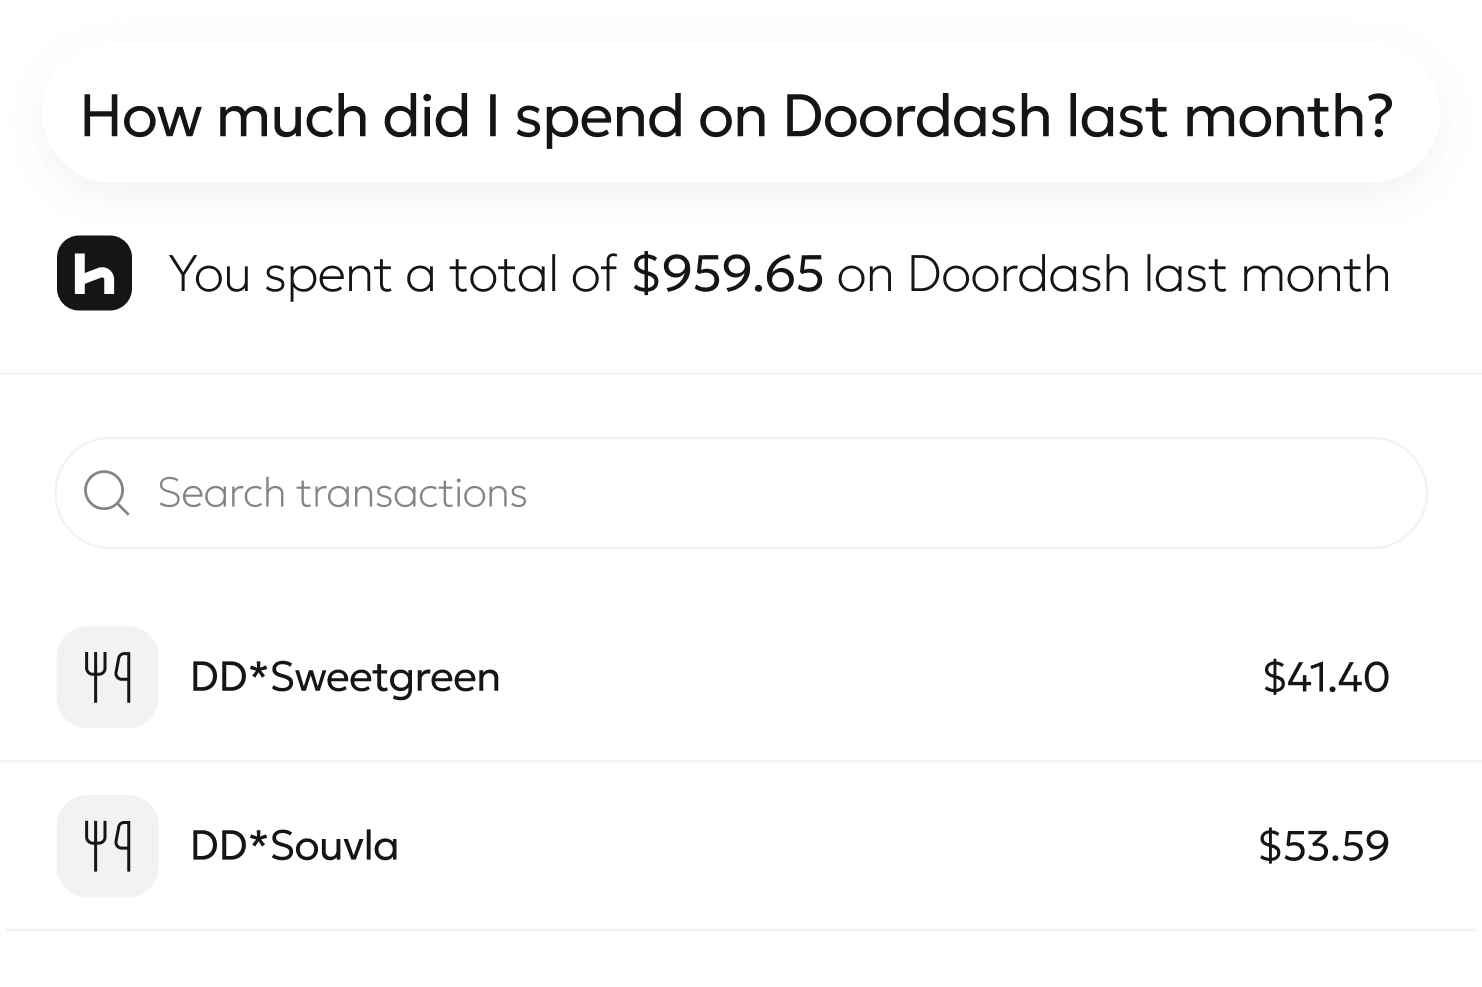Select the bold $959.65 total
The width and height of the screenshot is (1482, 987).
click(x=727, y=274)
